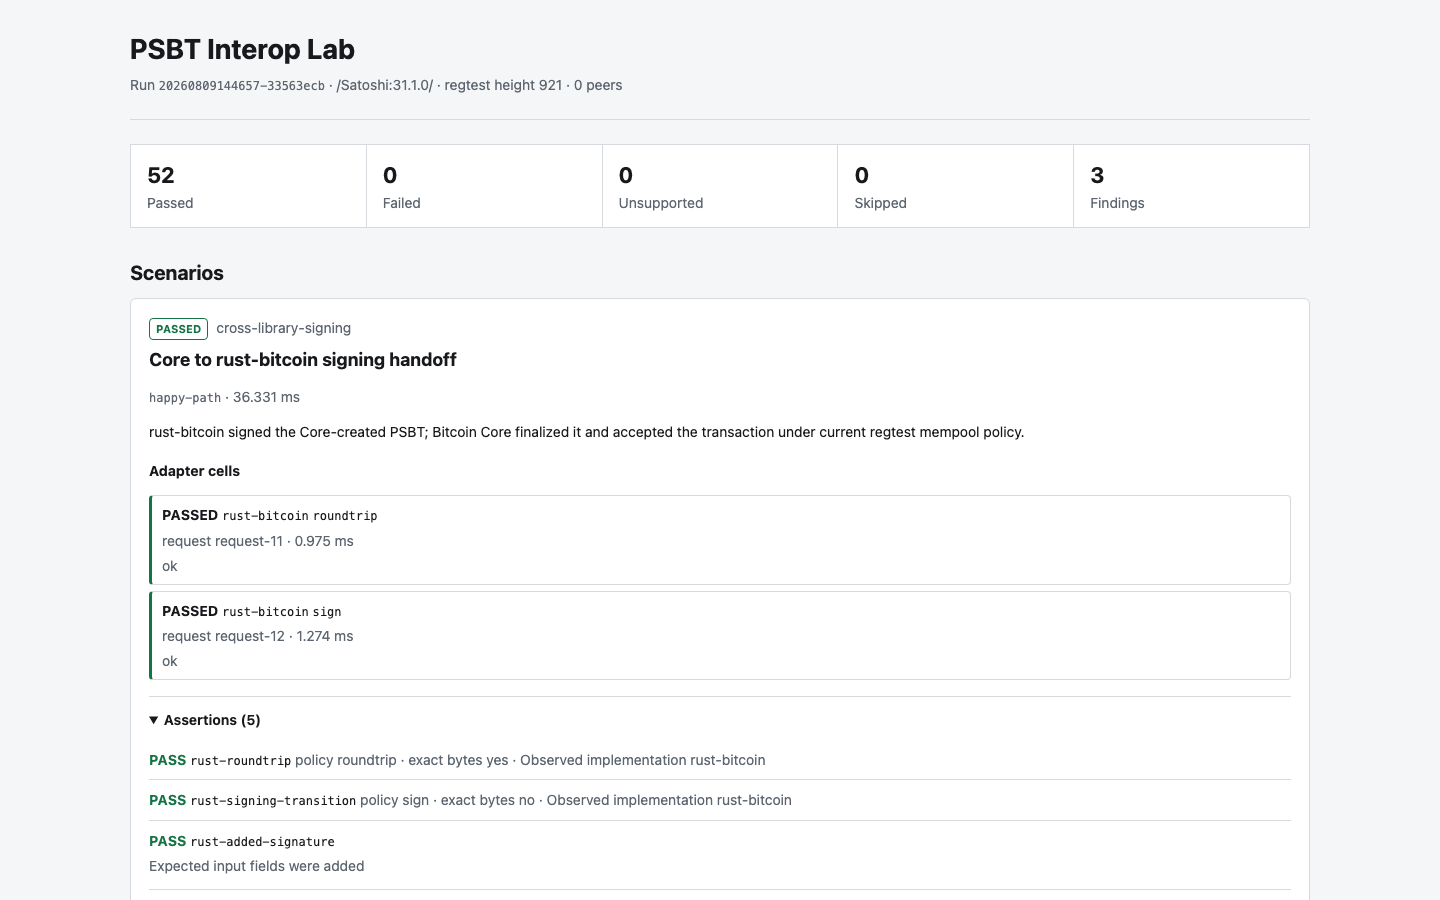
Task: Open Core to rust-bitcoin signing handoff title
Action: click(303, 360)
